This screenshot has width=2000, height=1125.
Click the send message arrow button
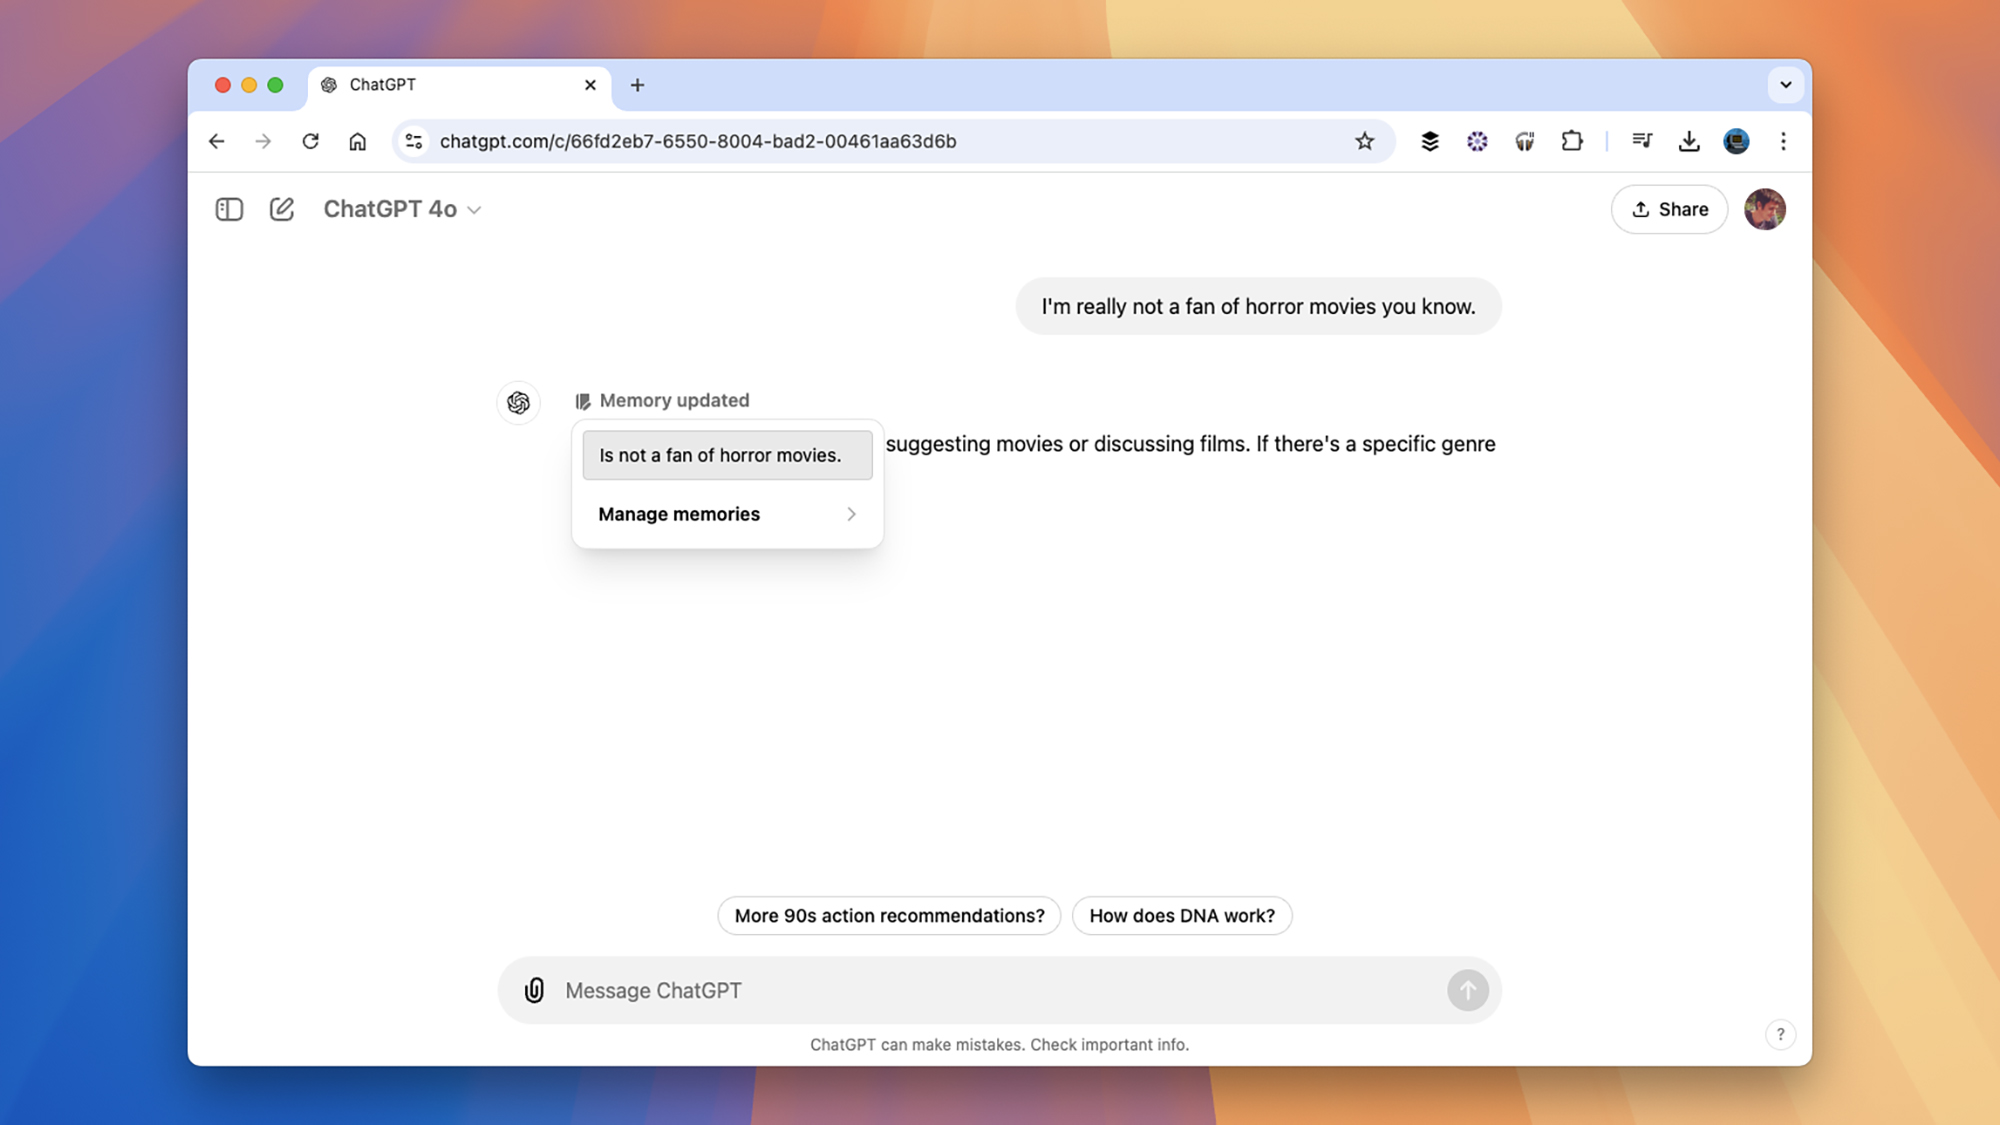1466,989
